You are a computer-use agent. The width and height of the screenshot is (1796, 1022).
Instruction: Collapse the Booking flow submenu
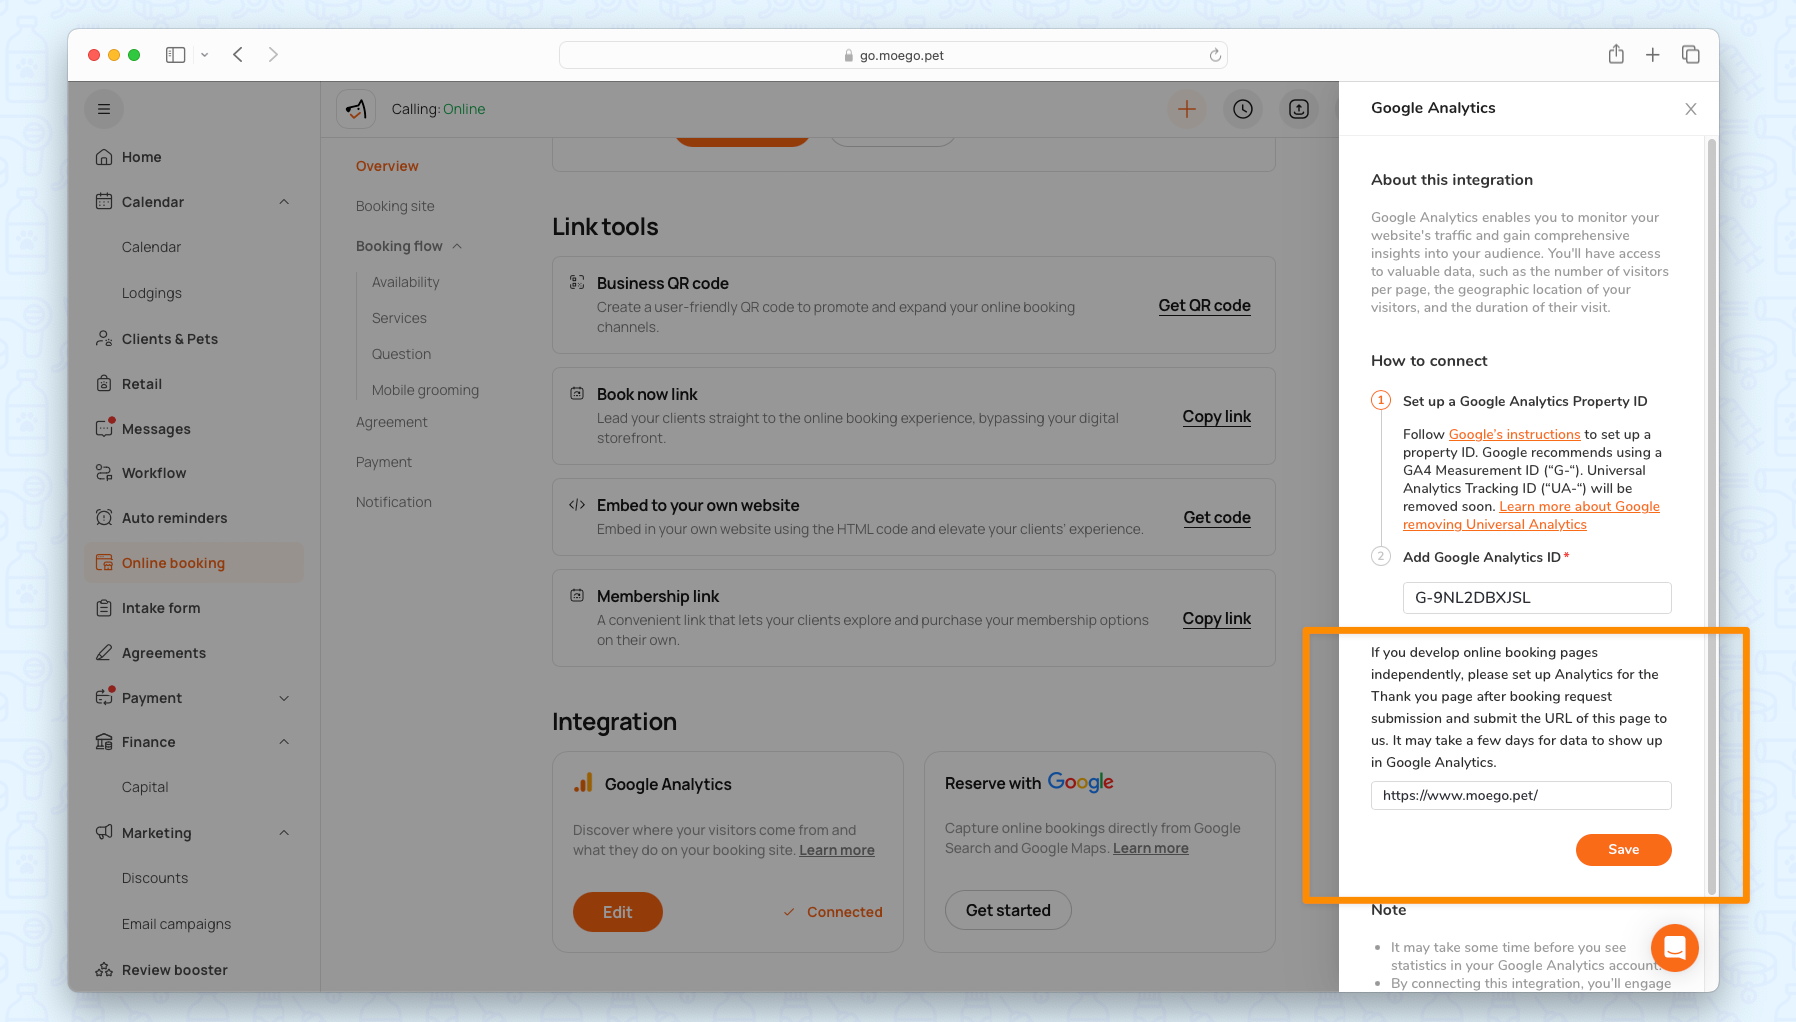point(457,246)
